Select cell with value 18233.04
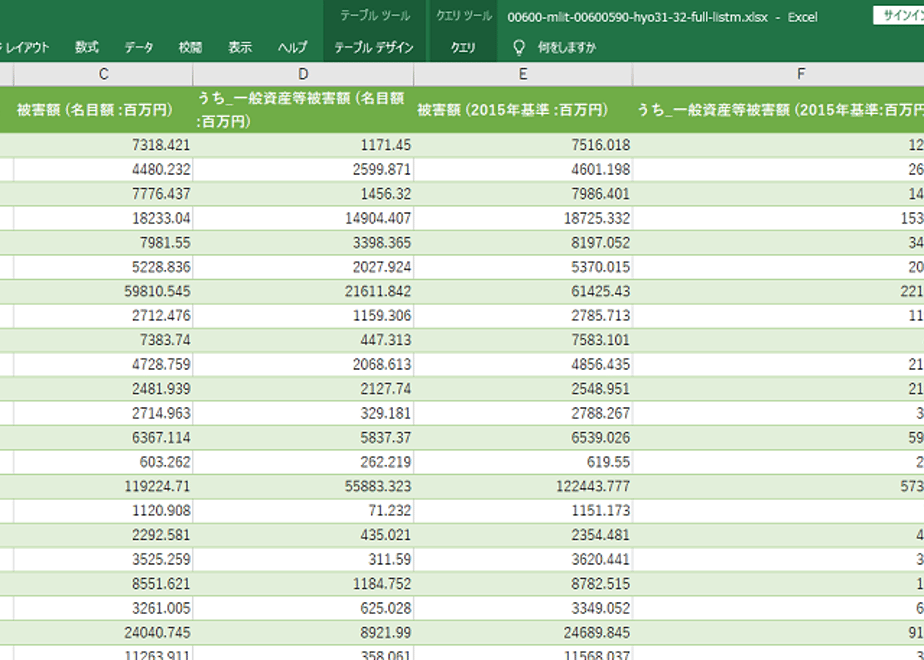Viewport: 924px width, 660px height. click(103, 219)
